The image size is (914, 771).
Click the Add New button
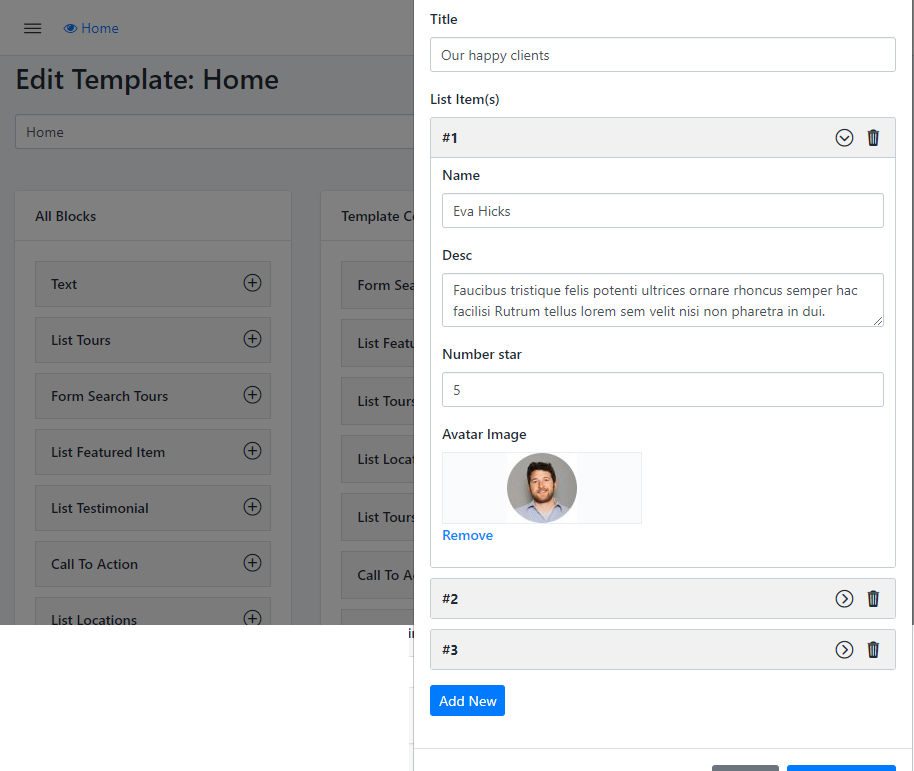pos(467,701)
